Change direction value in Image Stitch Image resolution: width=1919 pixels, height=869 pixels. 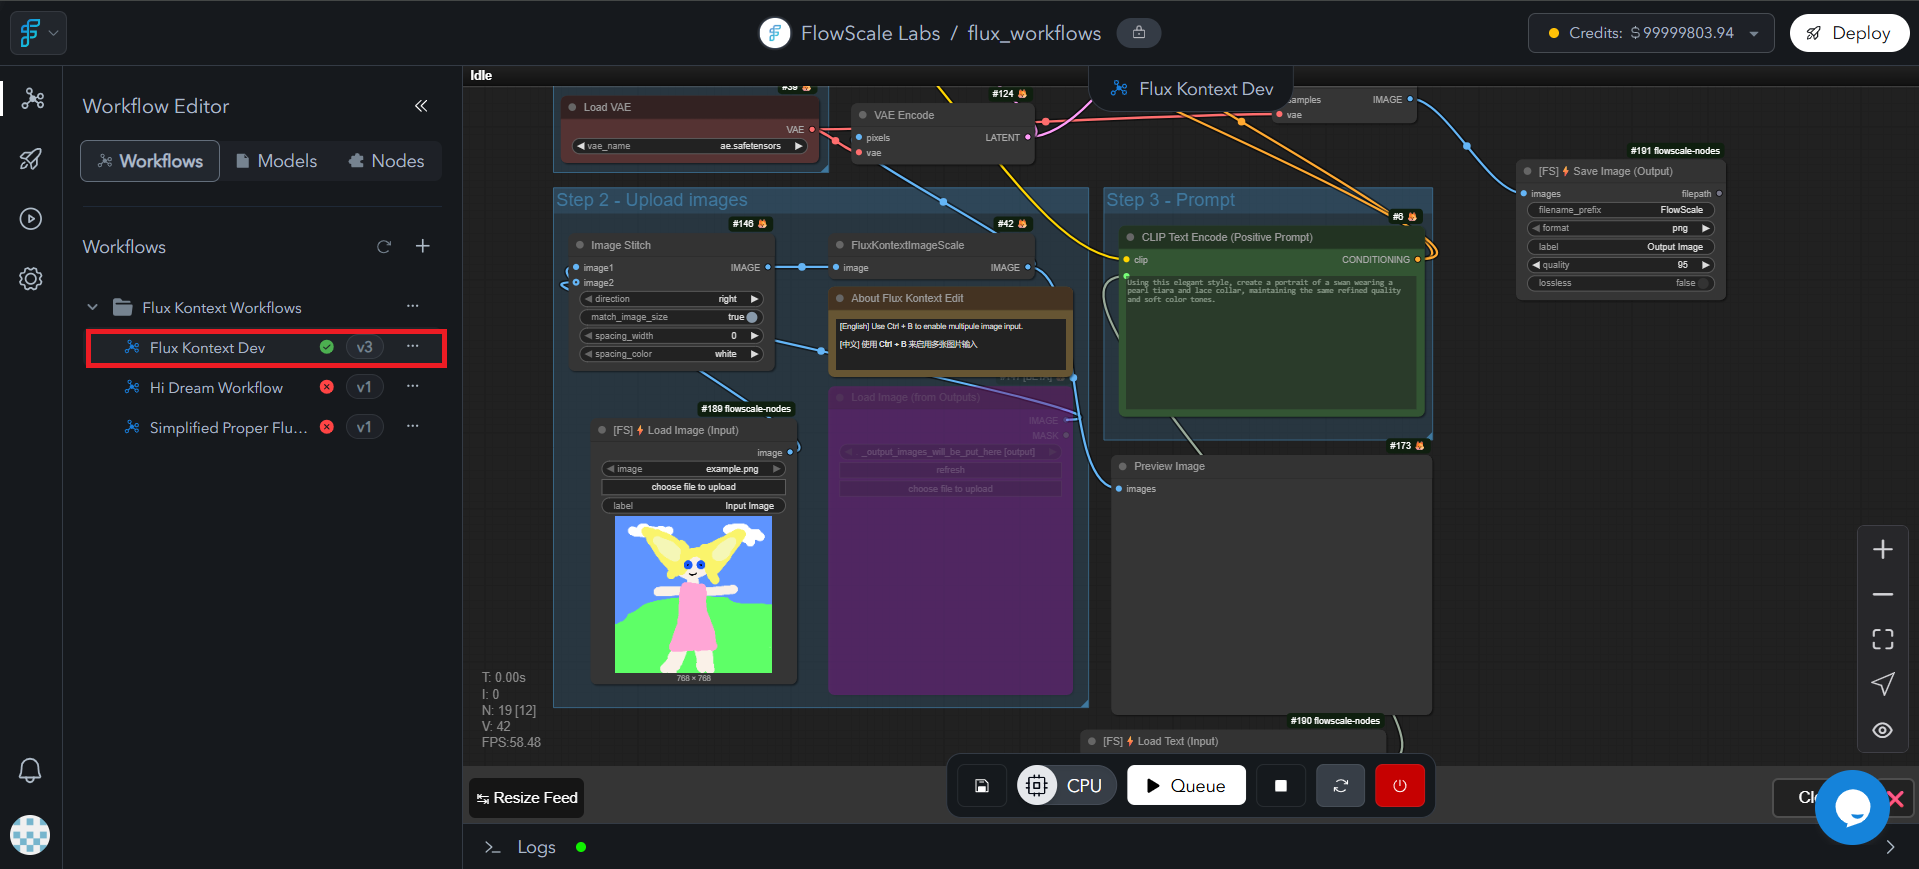(x=671, y=299)
